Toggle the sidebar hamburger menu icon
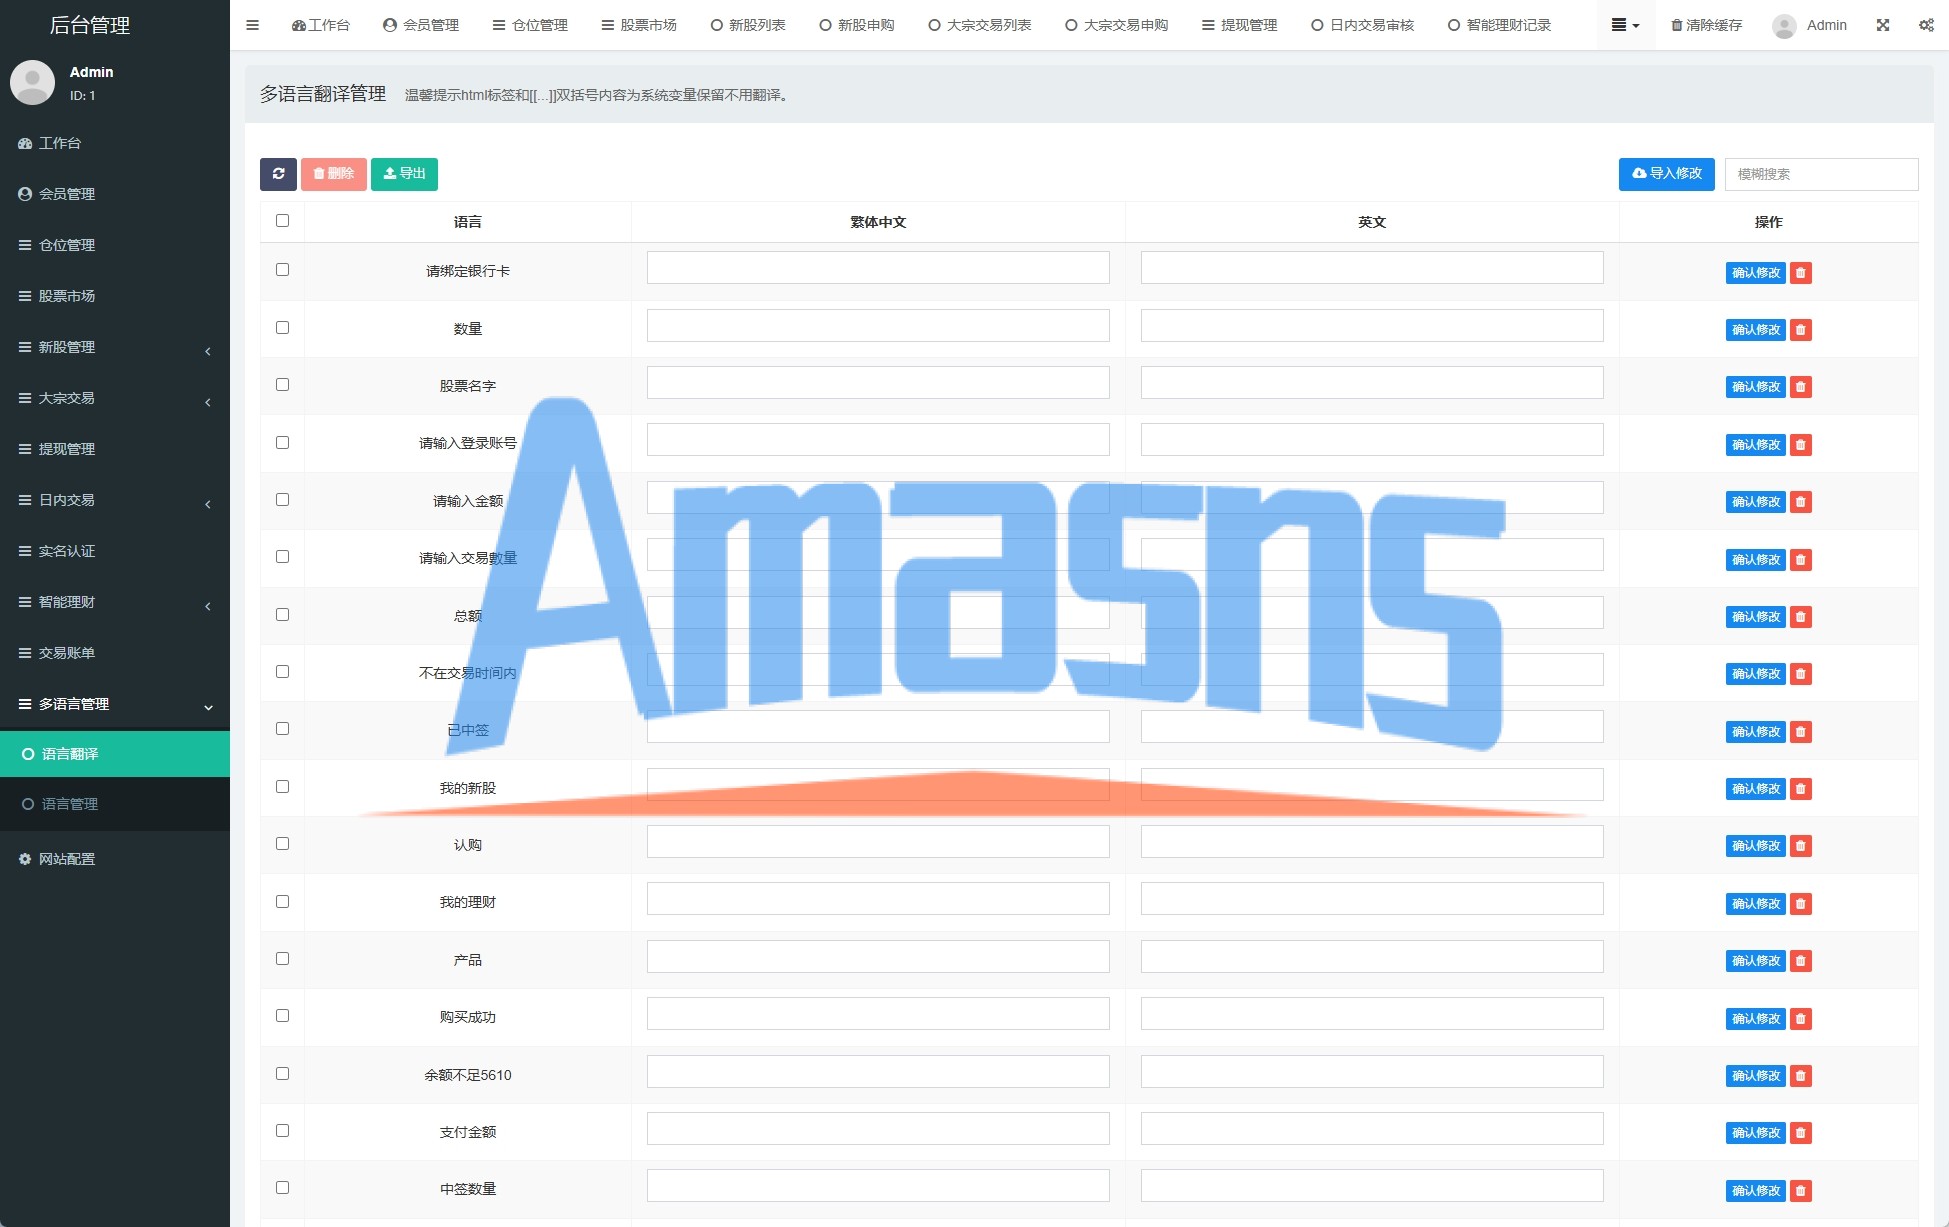This screenshot has height=1227, width=1949. click(253, 25)
